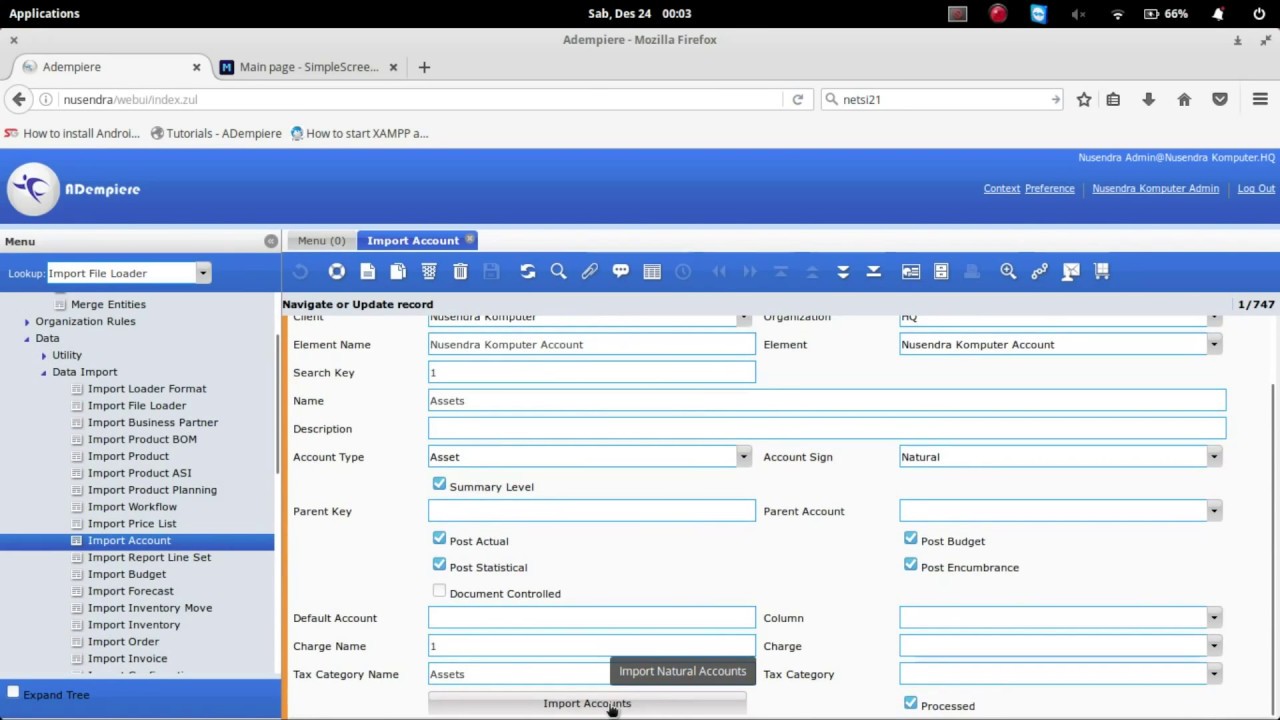The height and width of the screenshot is (720, 1280).
Task: Expand the Account Sign dropdown list
Action: click(1214, 457)
